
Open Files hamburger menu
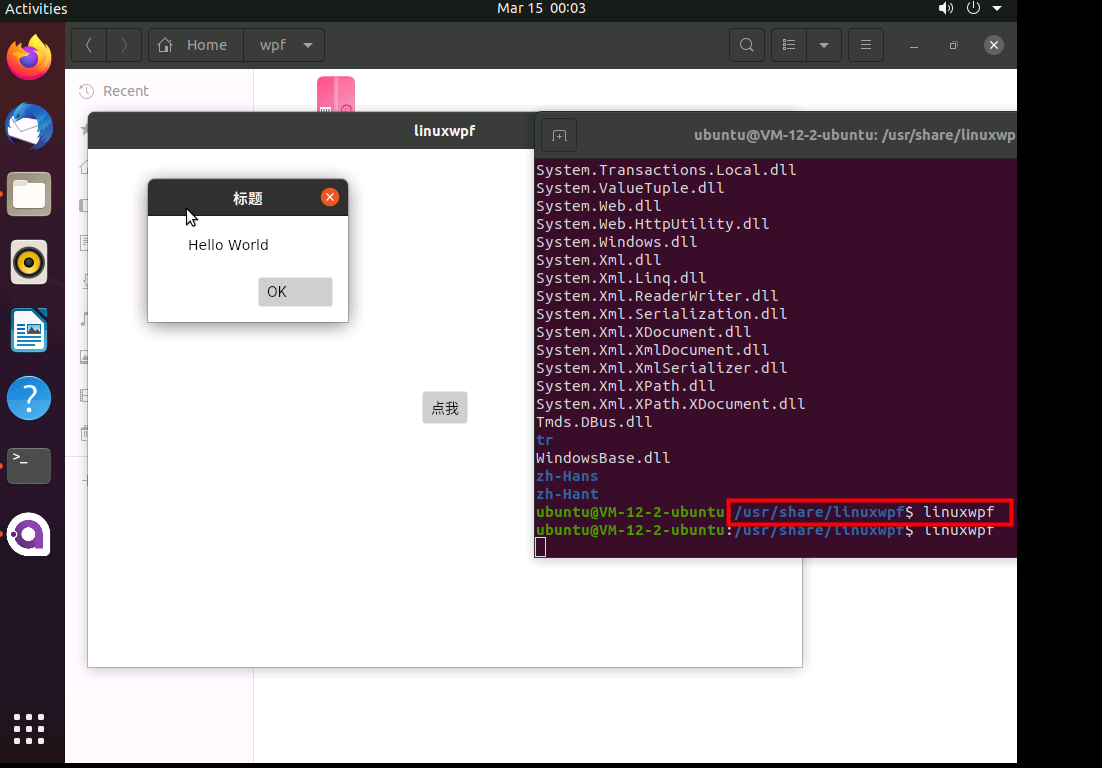[x=866, y=45]
